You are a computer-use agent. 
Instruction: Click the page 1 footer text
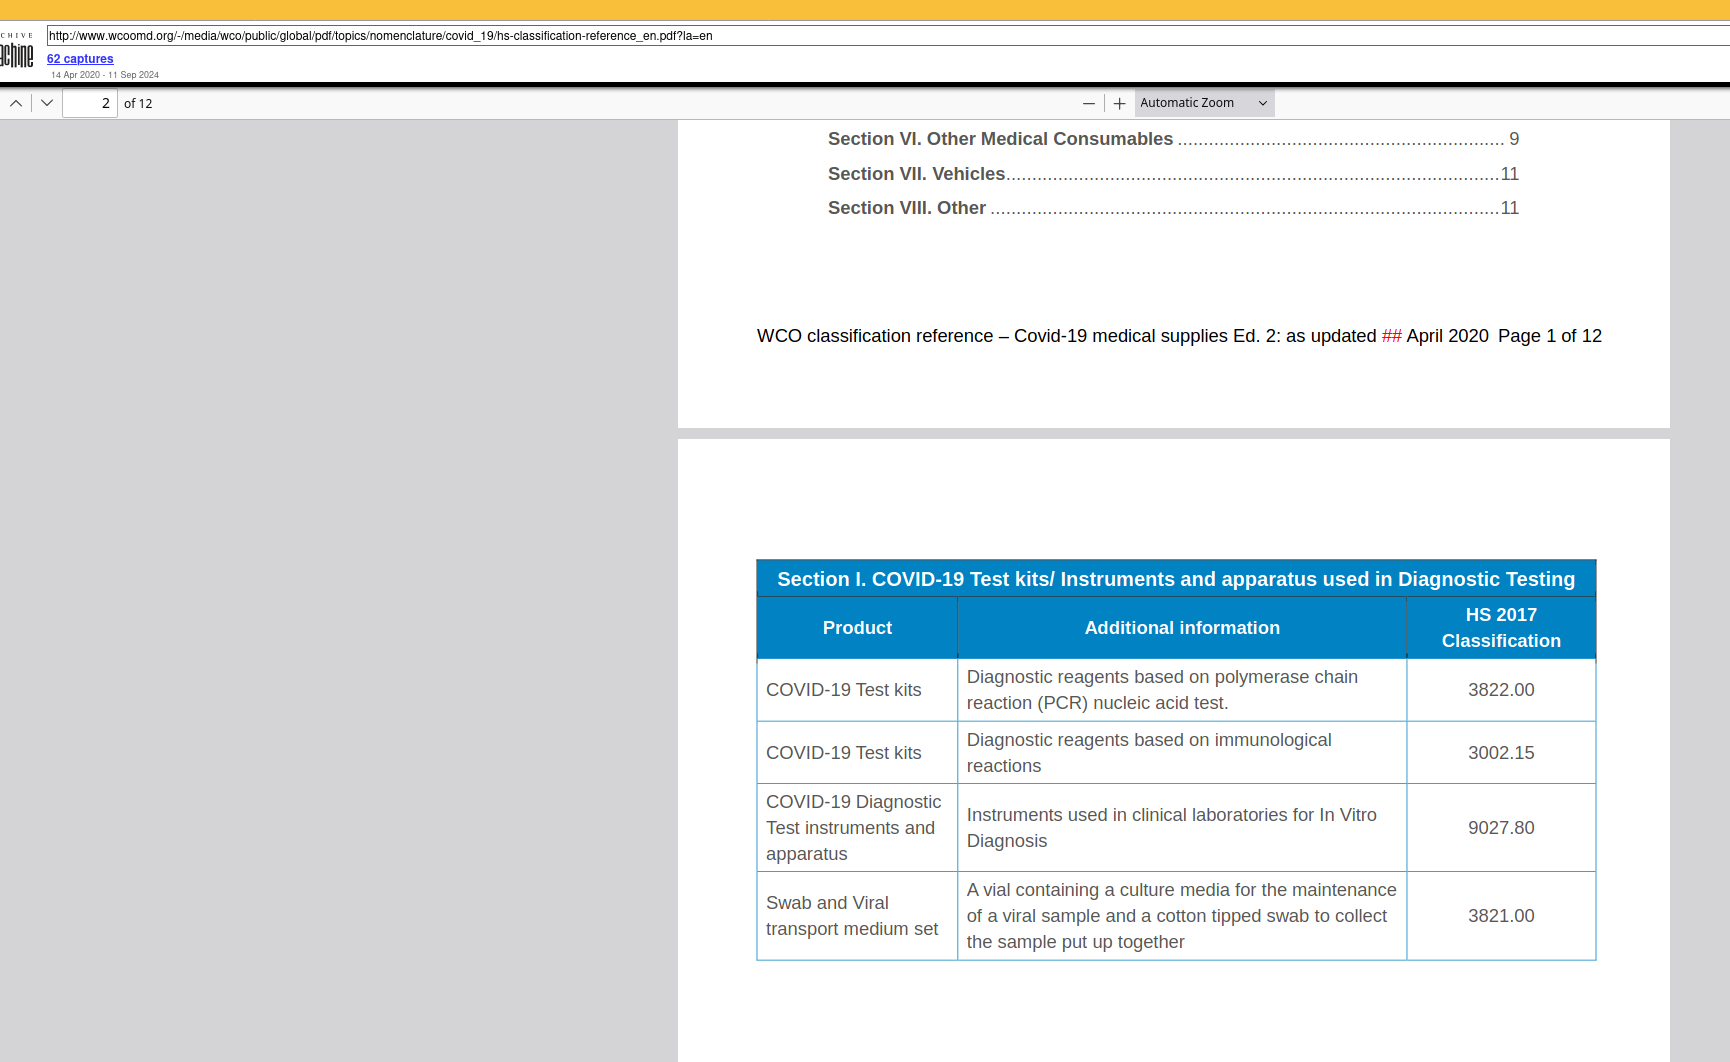(x=1179, y=336)
